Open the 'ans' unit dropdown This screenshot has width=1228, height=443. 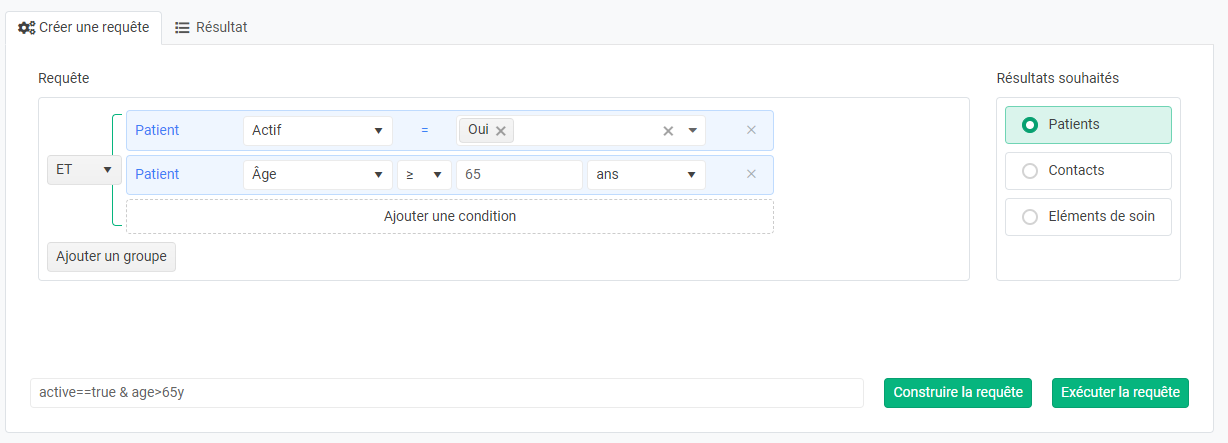[x=646, y=174]
